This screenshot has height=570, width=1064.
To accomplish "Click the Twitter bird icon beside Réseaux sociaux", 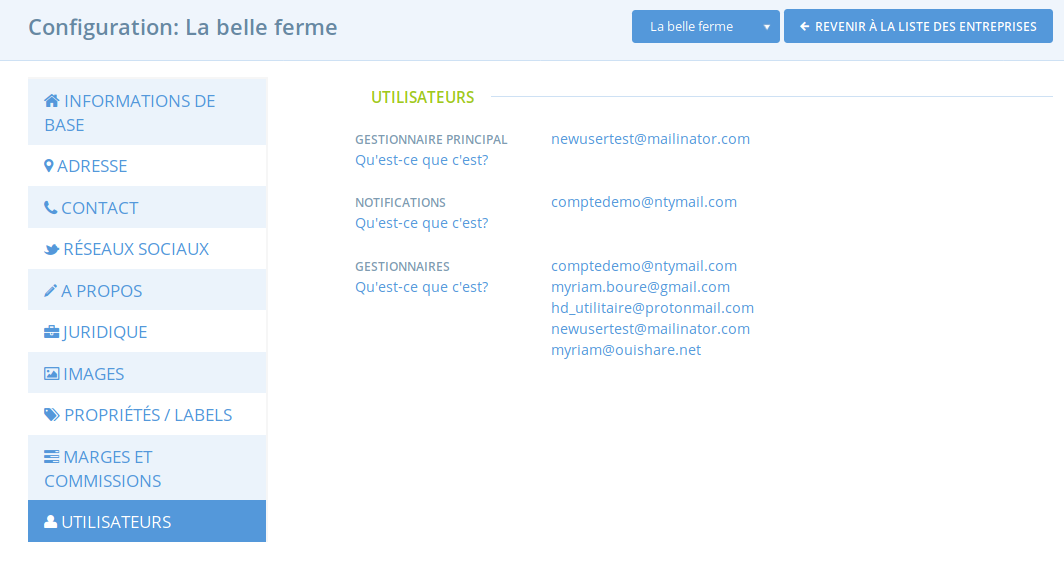I will click(x=52, y=249).
